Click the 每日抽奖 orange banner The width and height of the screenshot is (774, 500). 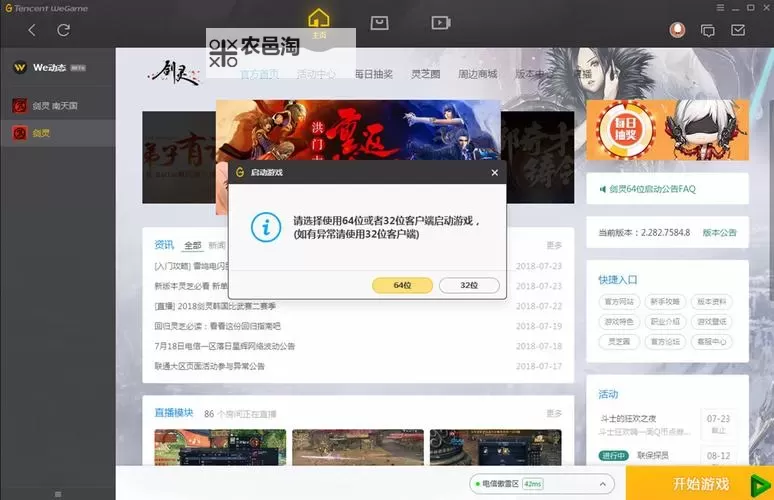pyautogui.click(x=667, y=130)
